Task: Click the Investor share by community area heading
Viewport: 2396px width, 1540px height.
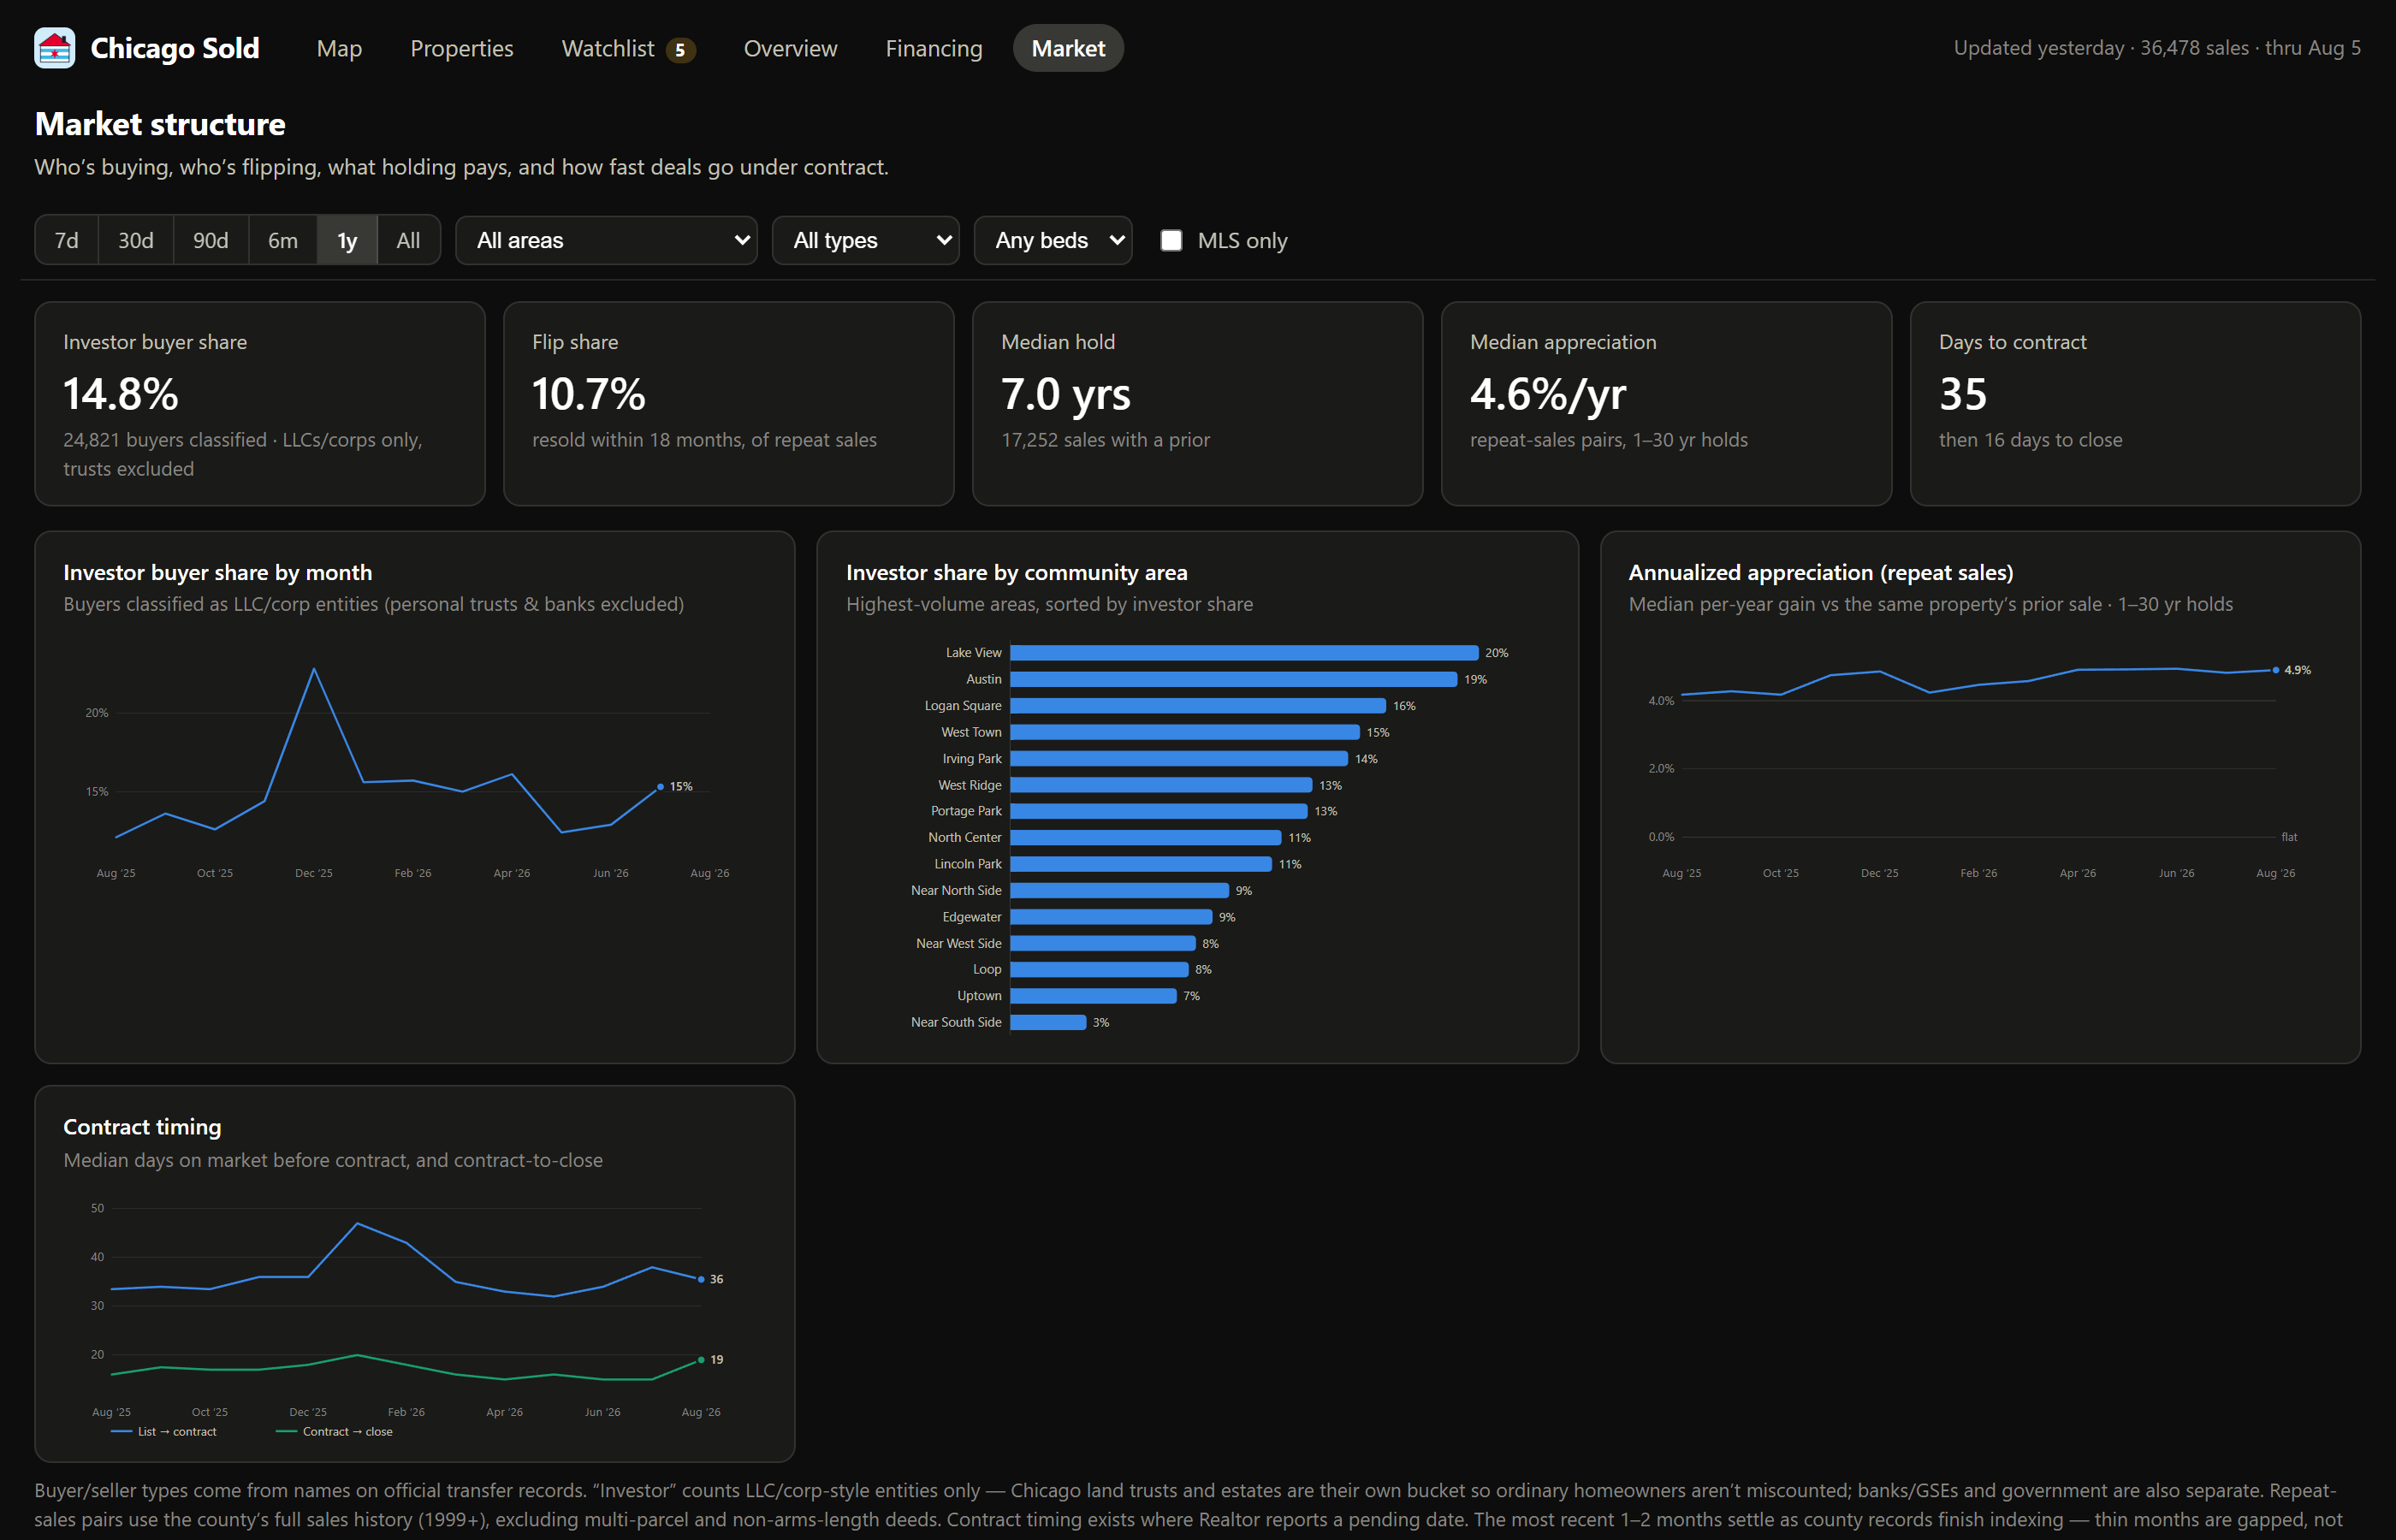Action: (1017, 572)
